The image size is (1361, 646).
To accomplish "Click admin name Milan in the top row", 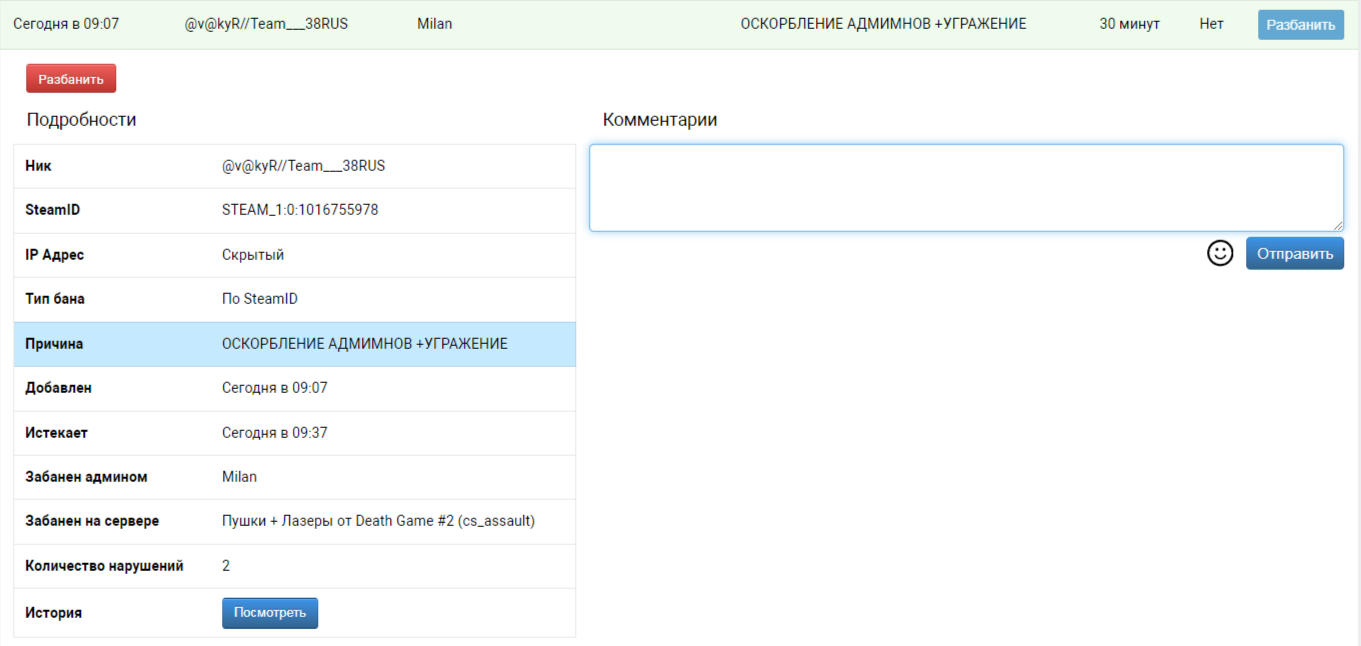I will click(434, 24).
